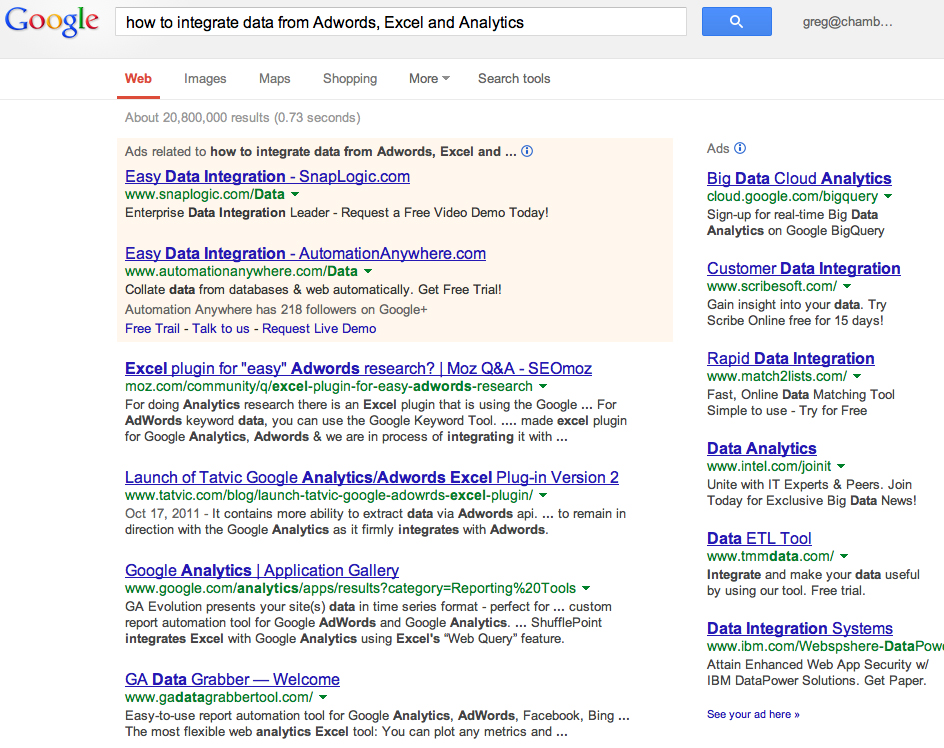Click www.ibm.com/Websphere-DataPower URL text
Viewport: 944px width, 748px height.
pos(825,646)
